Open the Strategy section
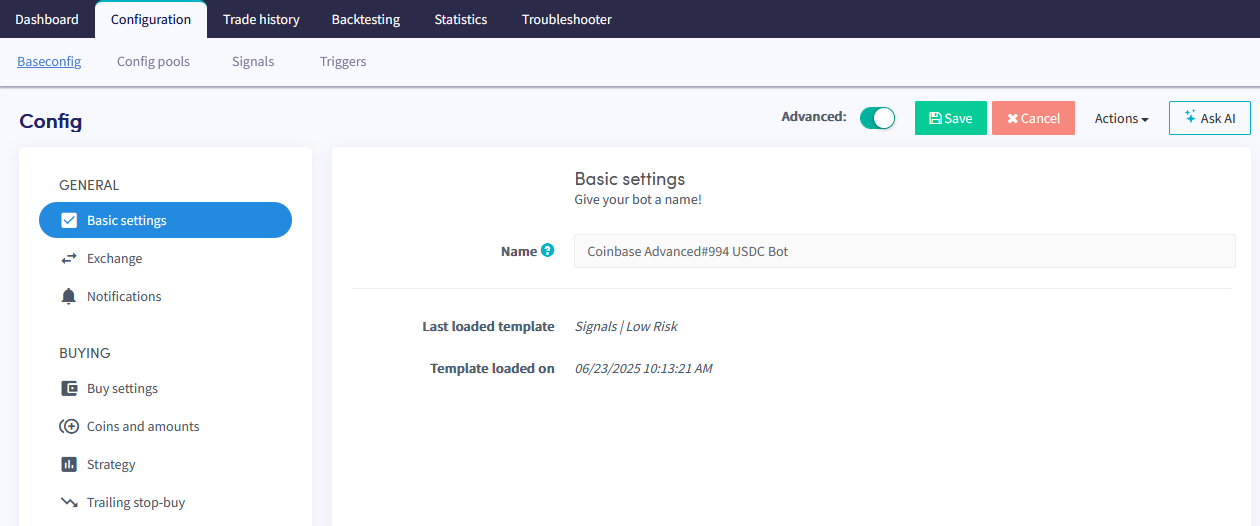This screenshot has width=1260, height=526. click(165, 464)
